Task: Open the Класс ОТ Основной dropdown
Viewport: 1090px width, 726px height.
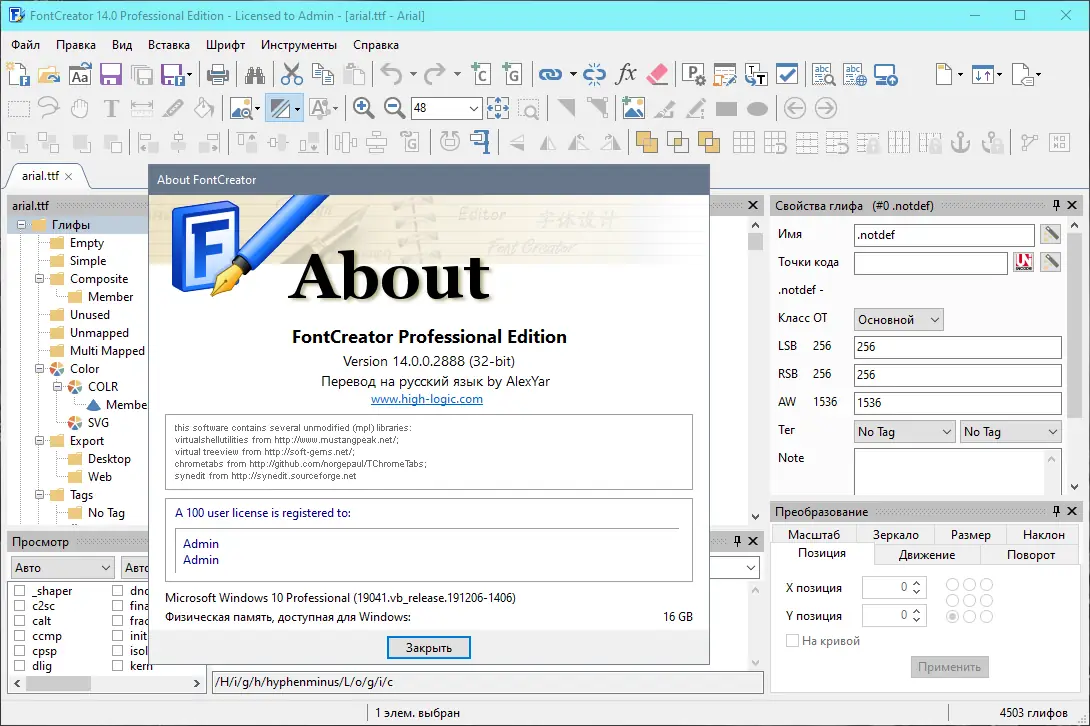Action: 898,319
